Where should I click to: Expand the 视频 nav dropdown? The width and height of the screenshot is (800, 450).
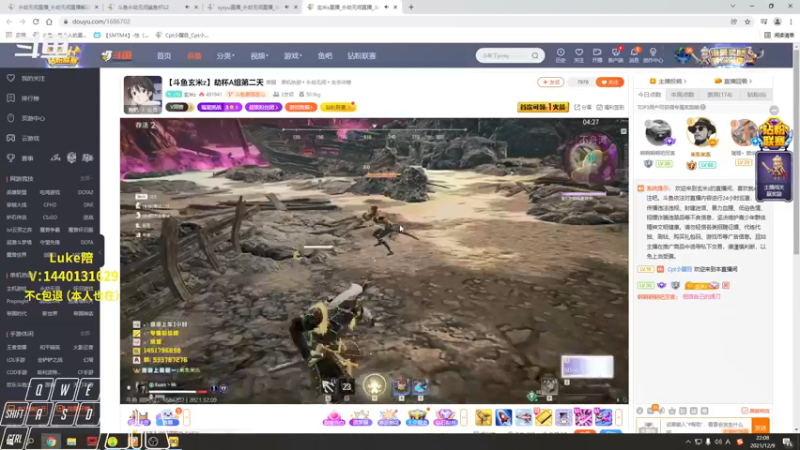(x=259, y=56)
